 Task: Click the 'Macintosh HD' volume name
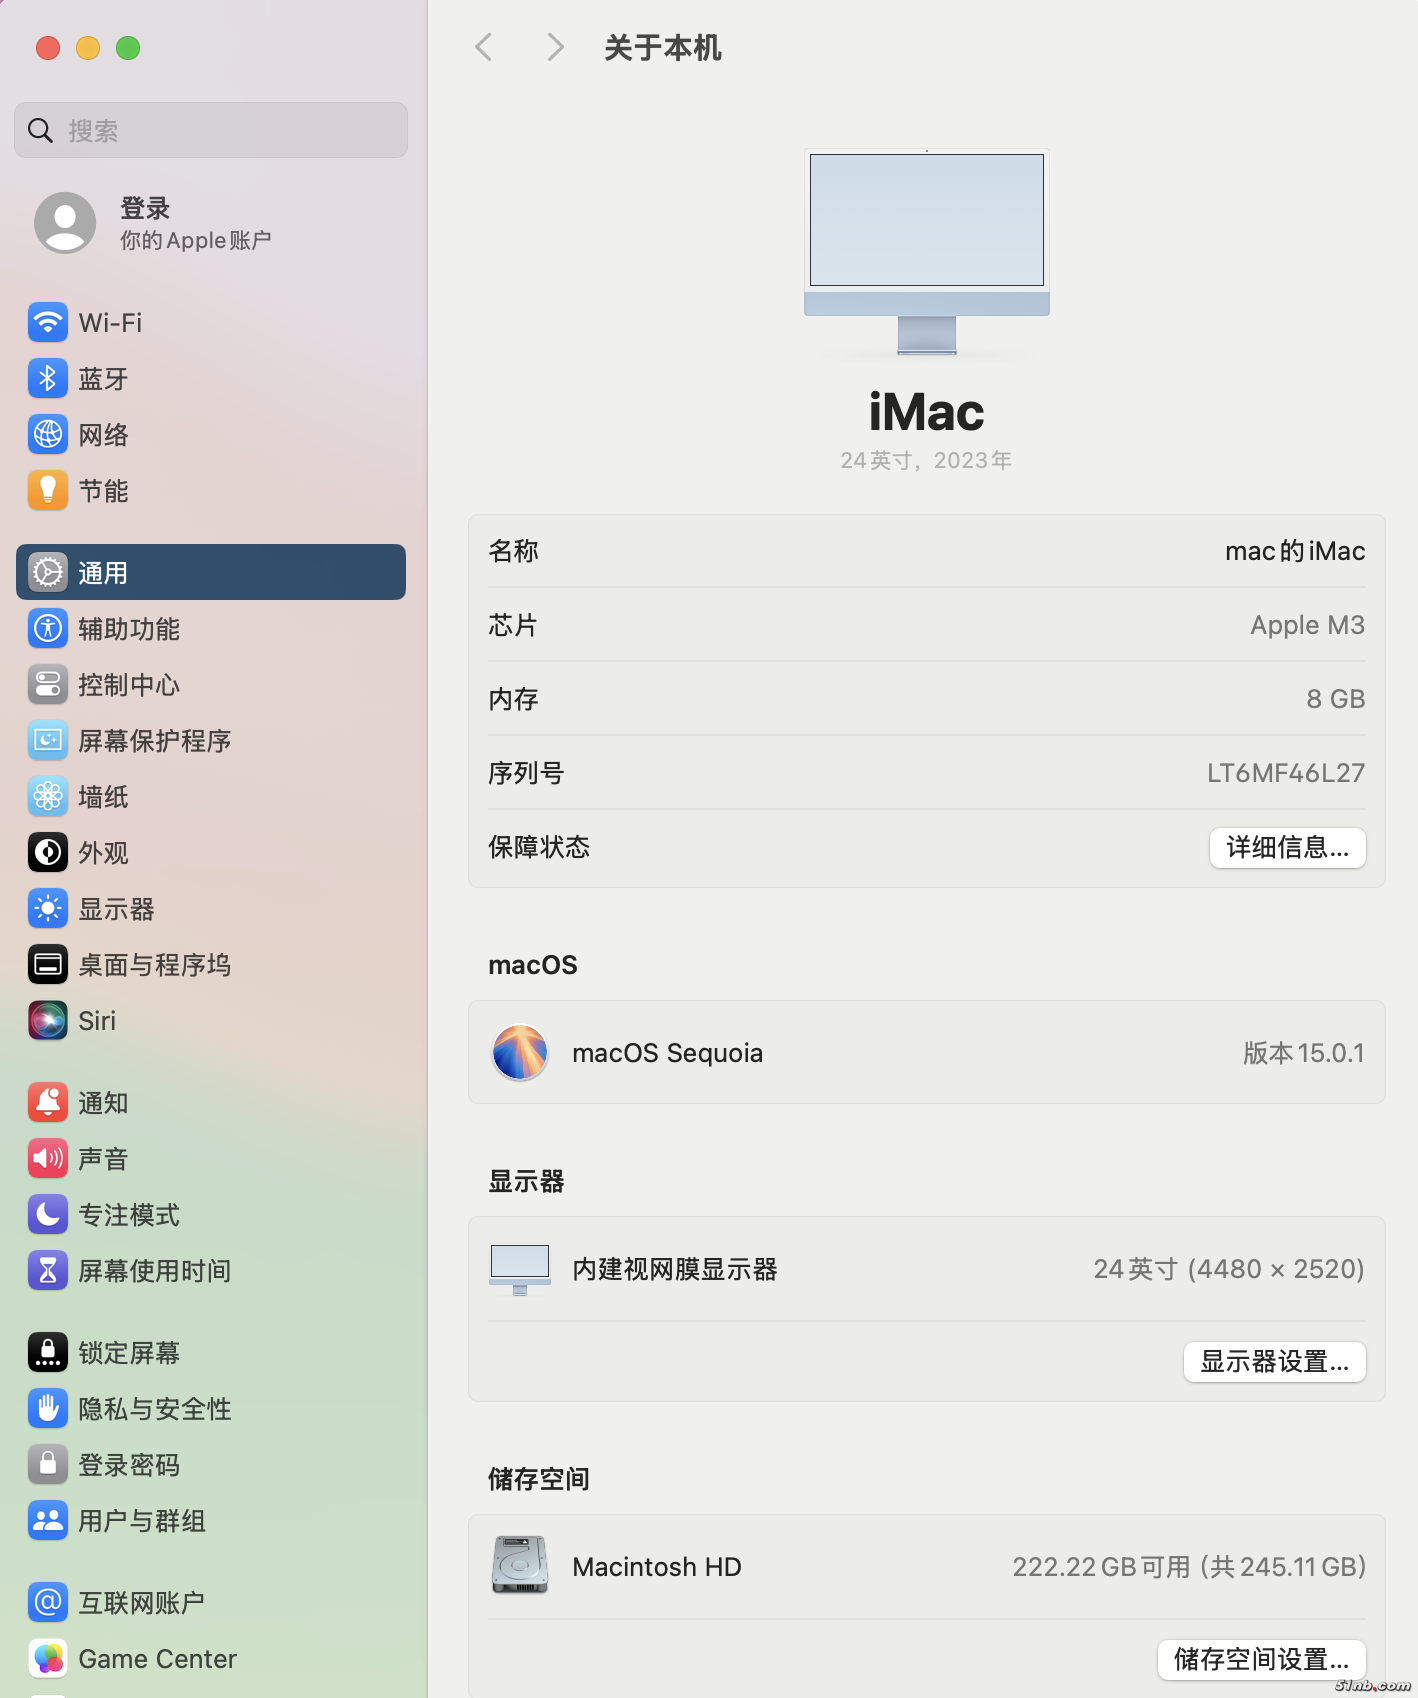pyautogui.click(x=657, y=1567)
